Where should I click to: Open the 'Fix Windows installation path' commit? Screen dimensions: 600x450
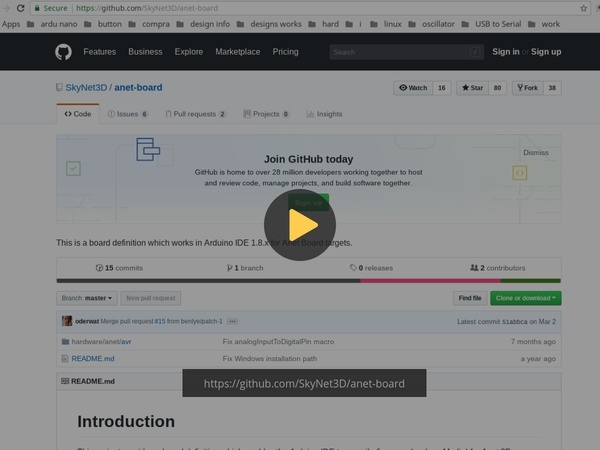[x=270, y=359]
